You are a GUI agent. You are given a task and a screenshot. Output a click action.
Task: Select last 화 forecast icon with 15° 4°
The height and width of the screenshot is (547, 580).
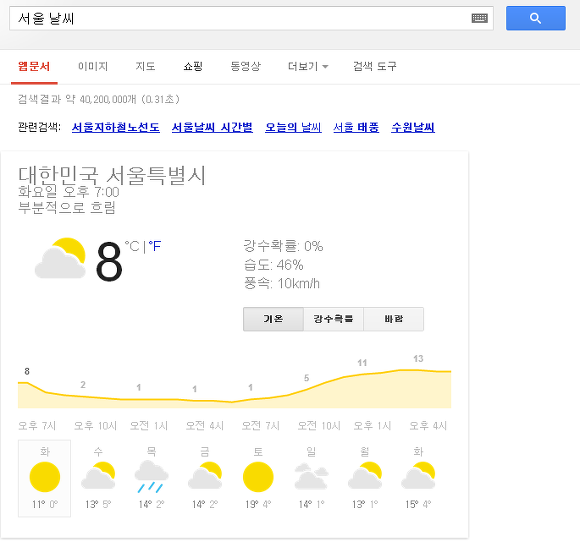tap(418, 476)
